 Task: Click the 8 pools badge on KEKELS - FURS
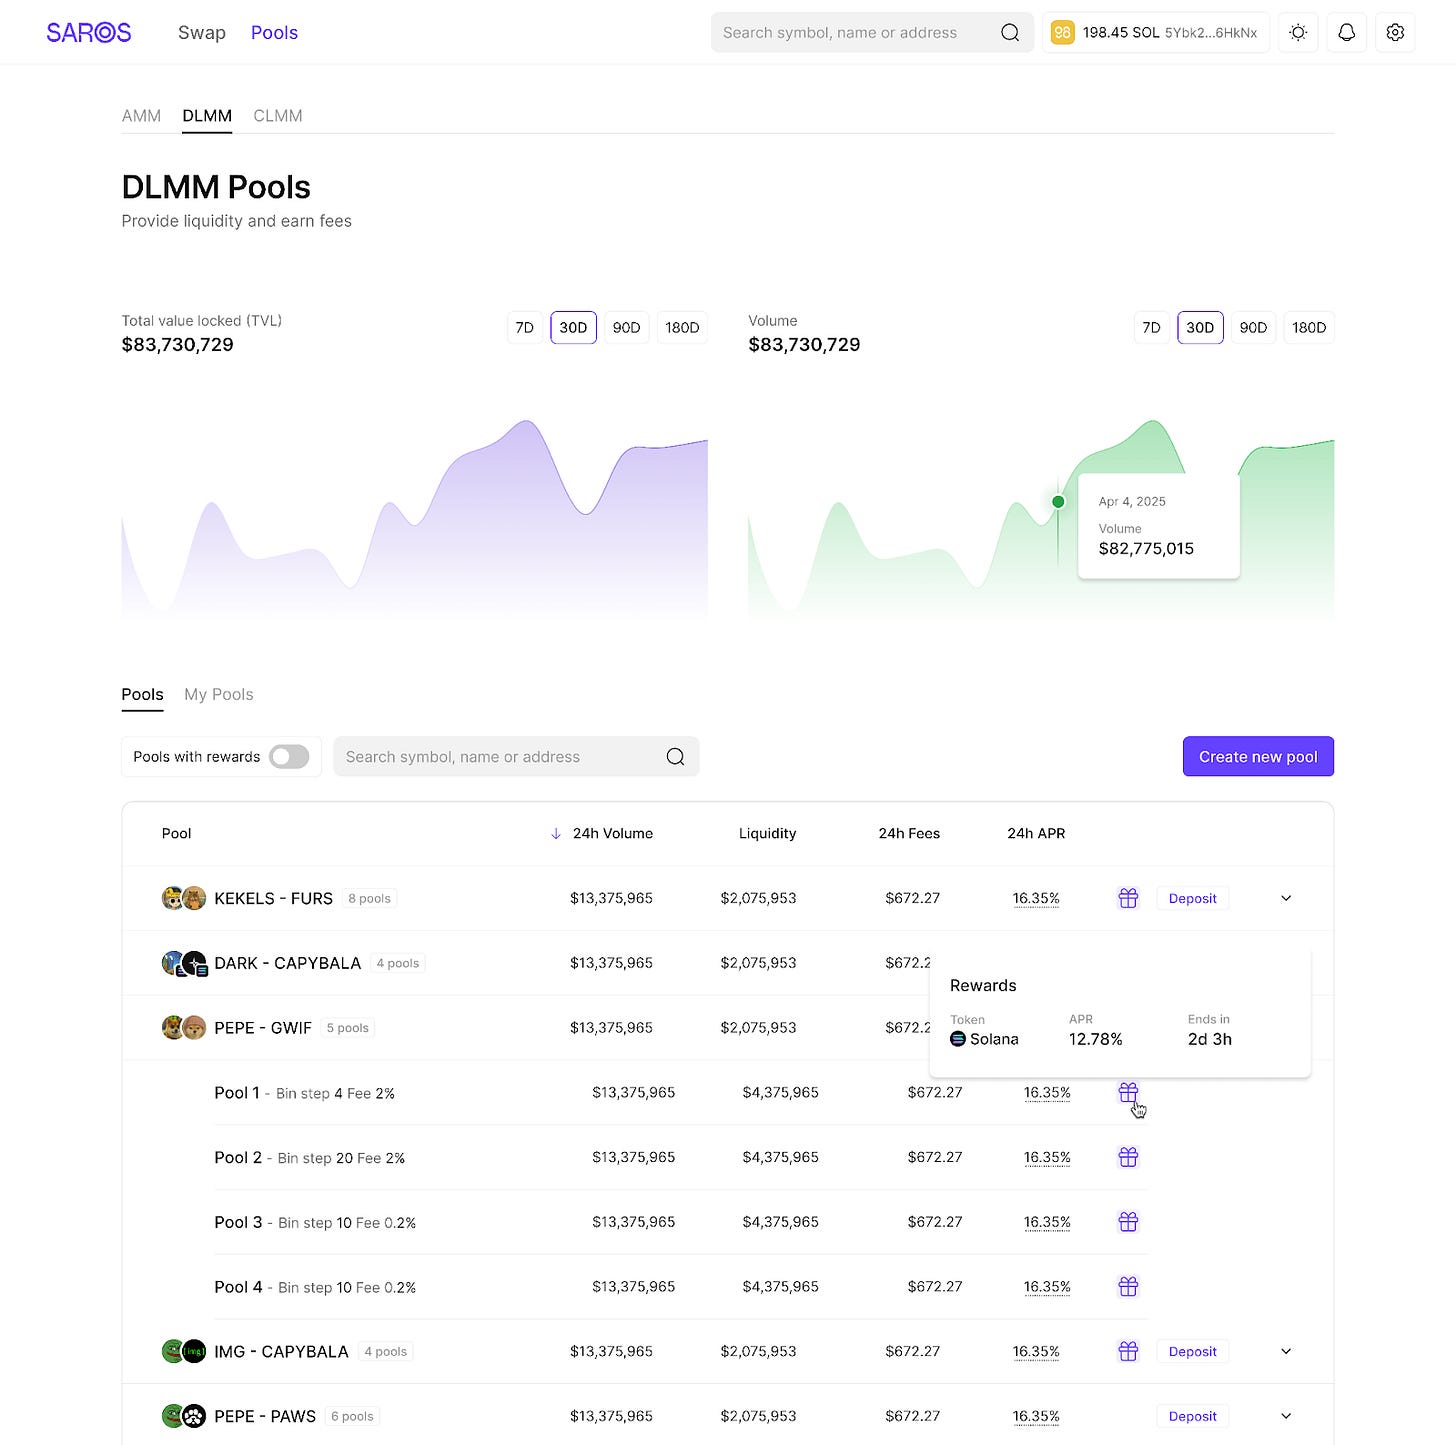pos(369,898)
